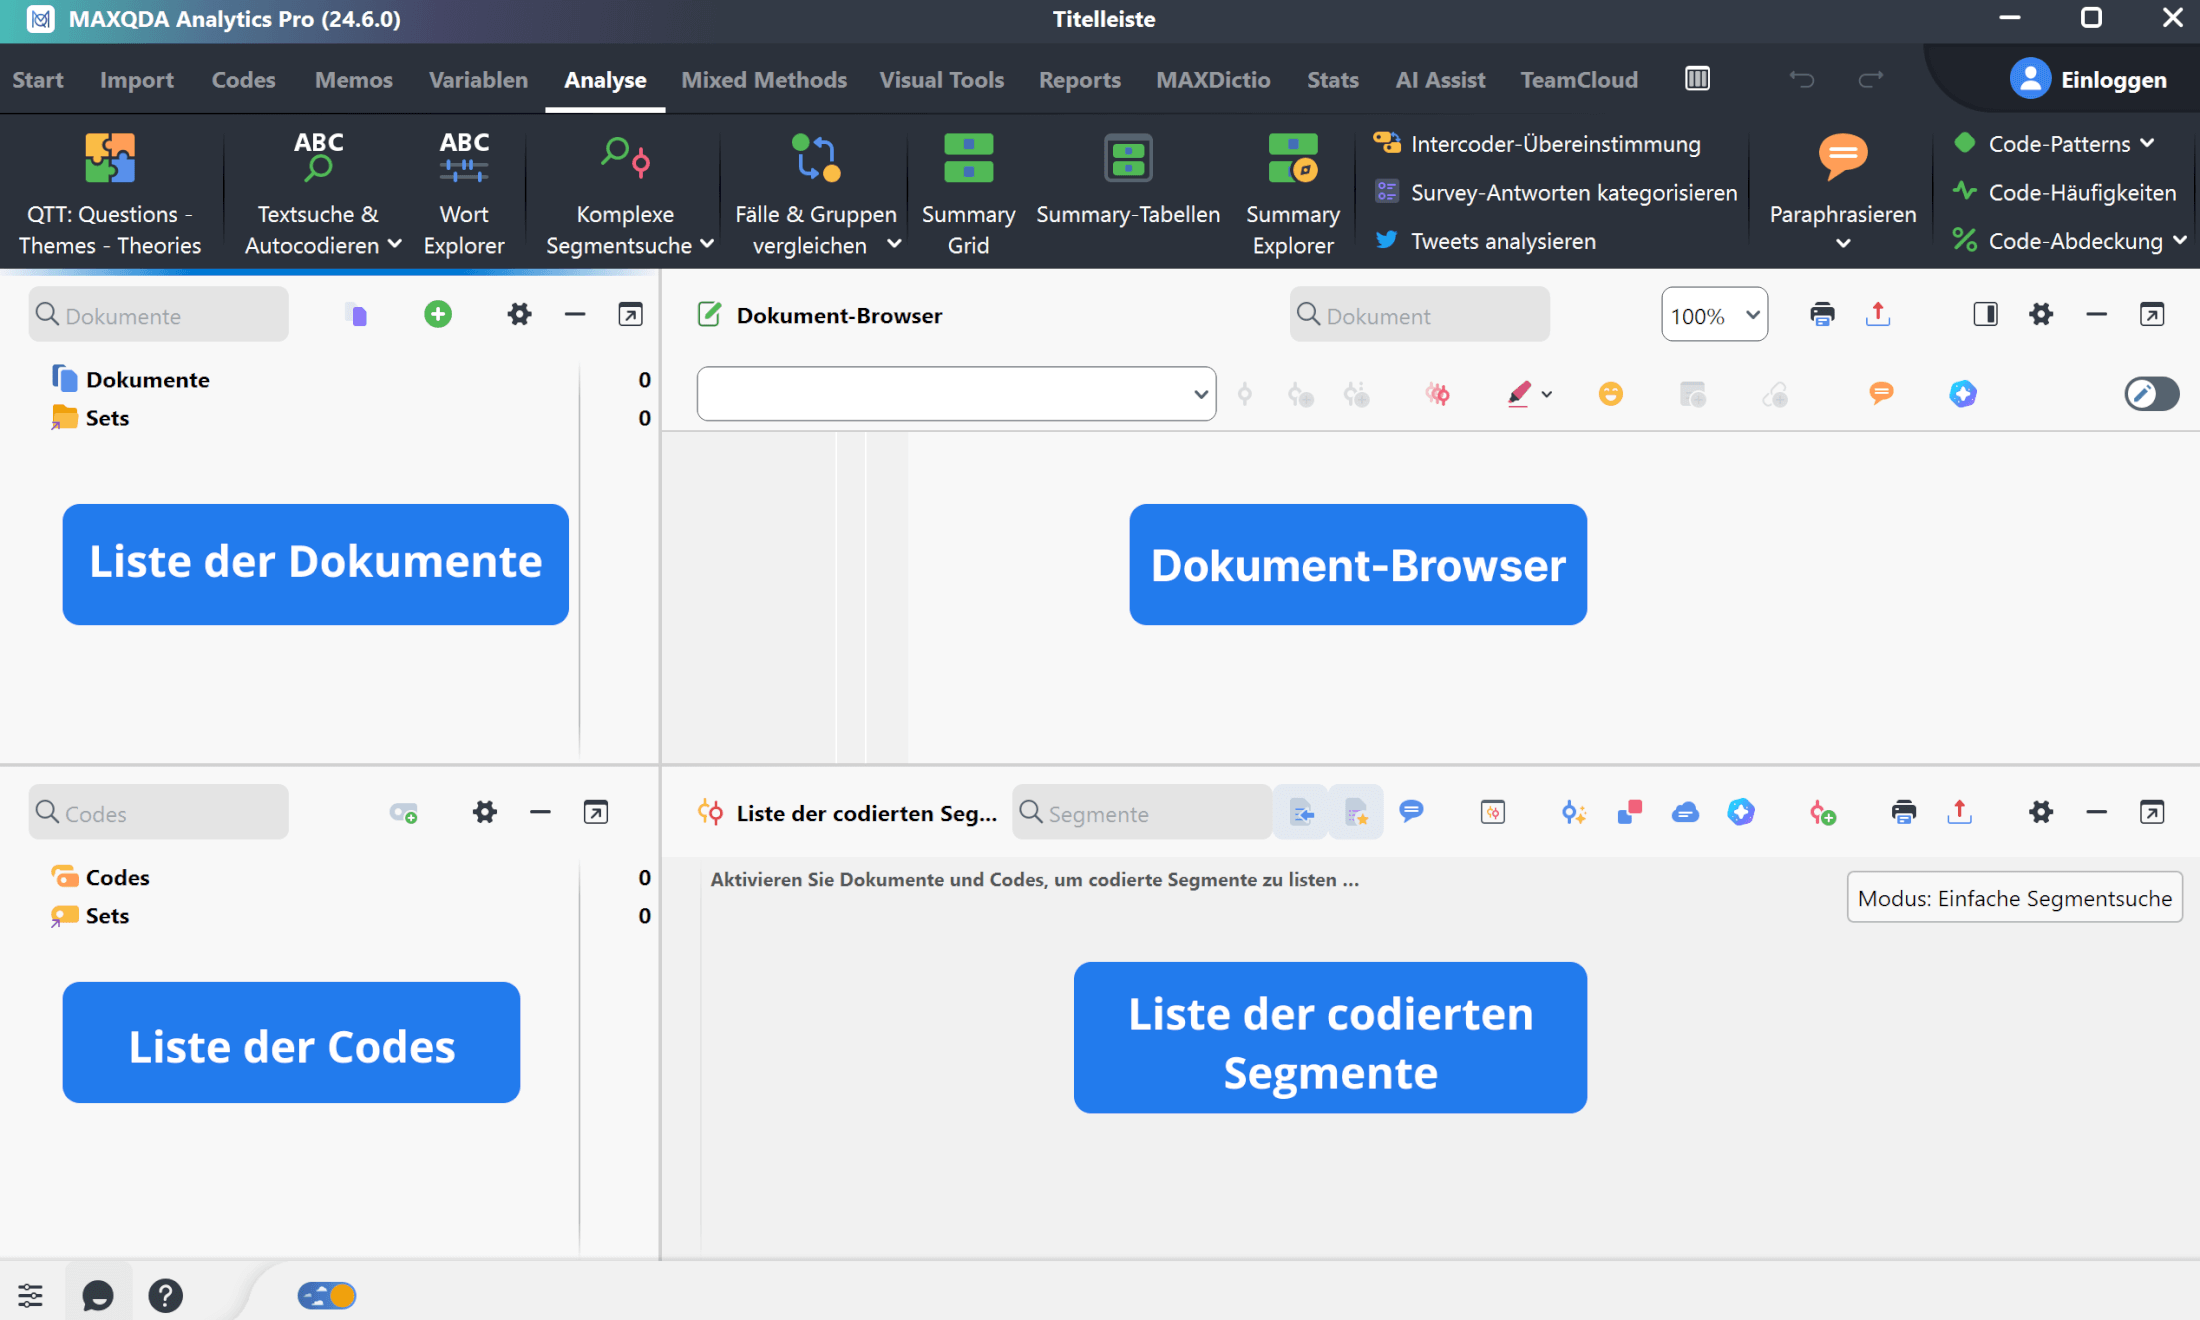This screenshot has width=2200, height=1320.
Task: Open the help question mark icon
Action: [165, 1296]
